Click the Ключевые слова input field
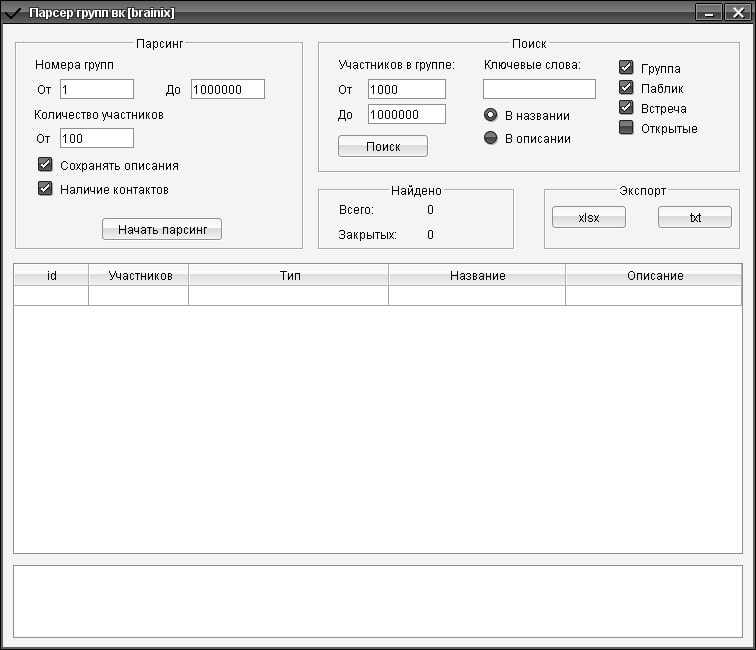This screenshot has height=650, width=756. 539,90
